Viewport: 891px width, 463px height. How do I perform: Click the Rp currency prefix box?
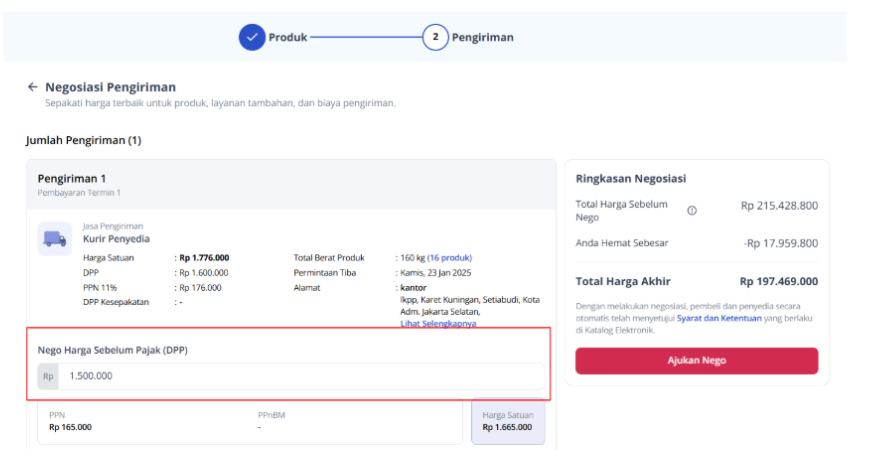(x=48, y=376)
